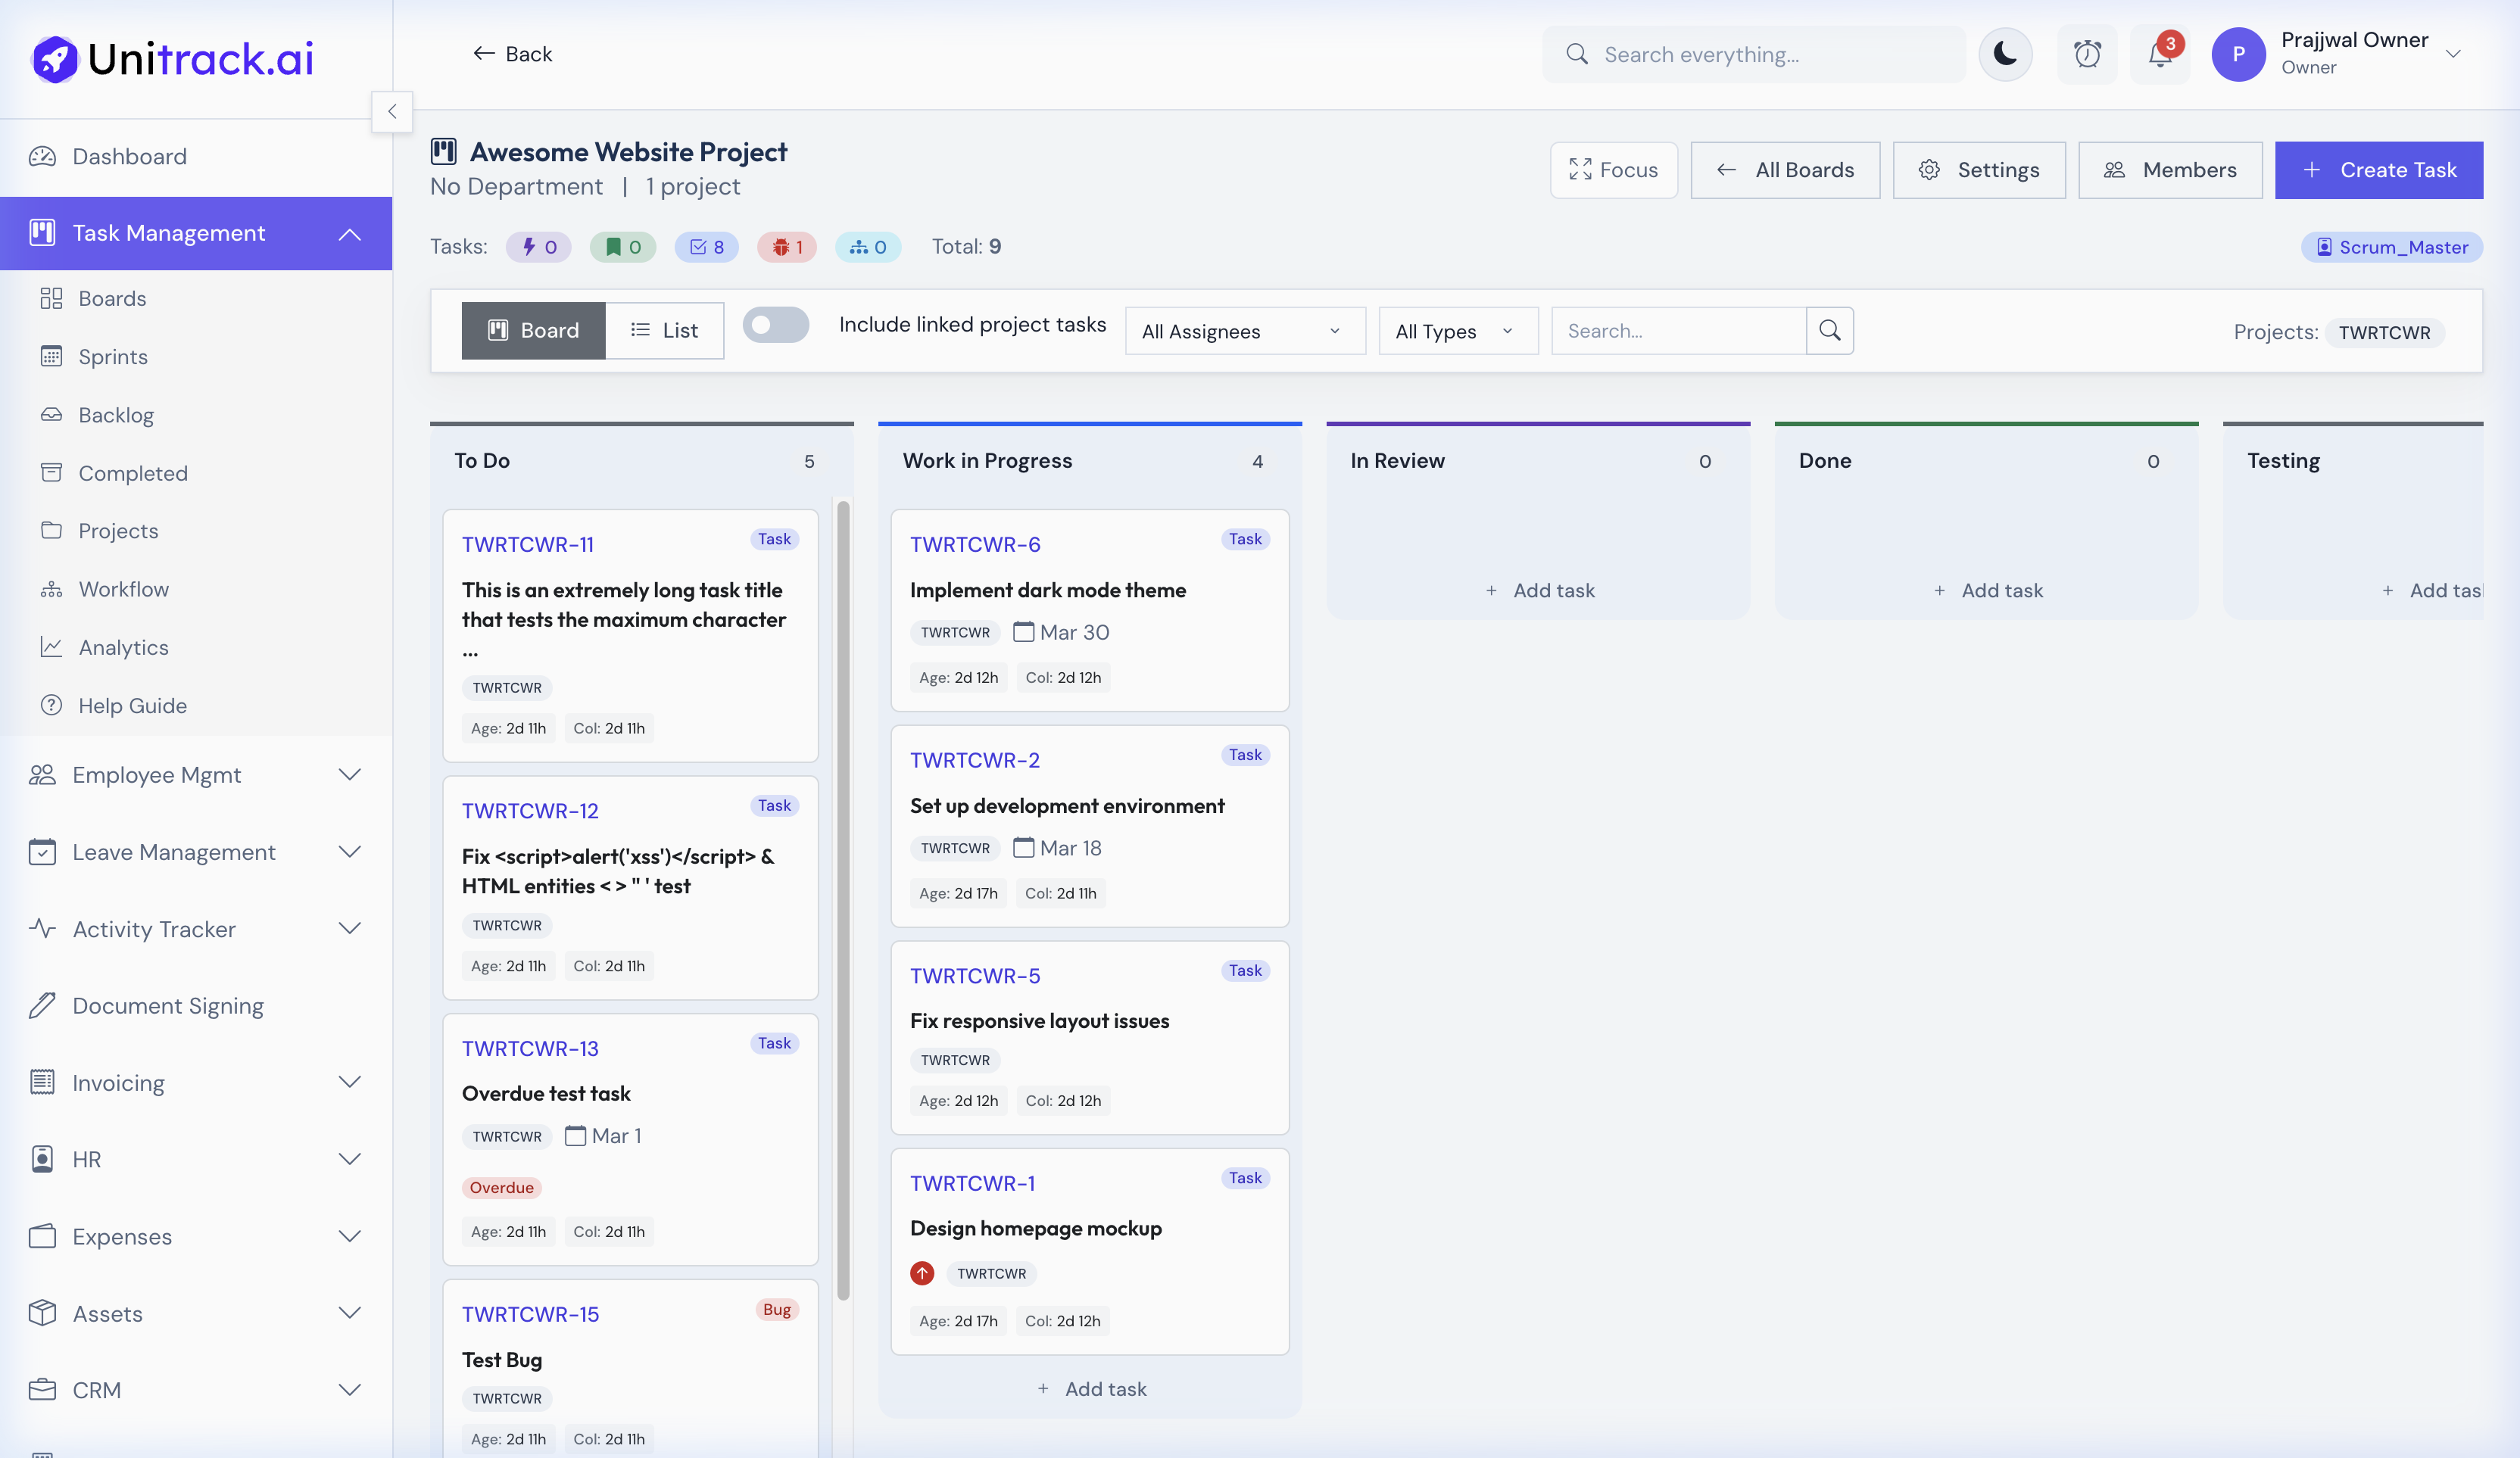The width and height of the screenshot is (2520, 1458).
Task: Switch to List view
Action: click(665, 330)
